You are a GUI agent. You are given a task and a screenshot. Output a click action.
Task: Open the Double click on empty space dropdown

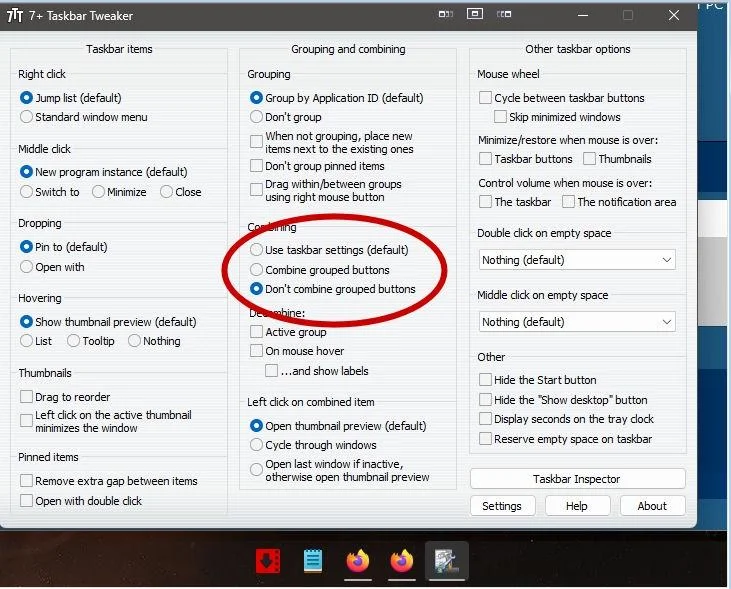577,260
